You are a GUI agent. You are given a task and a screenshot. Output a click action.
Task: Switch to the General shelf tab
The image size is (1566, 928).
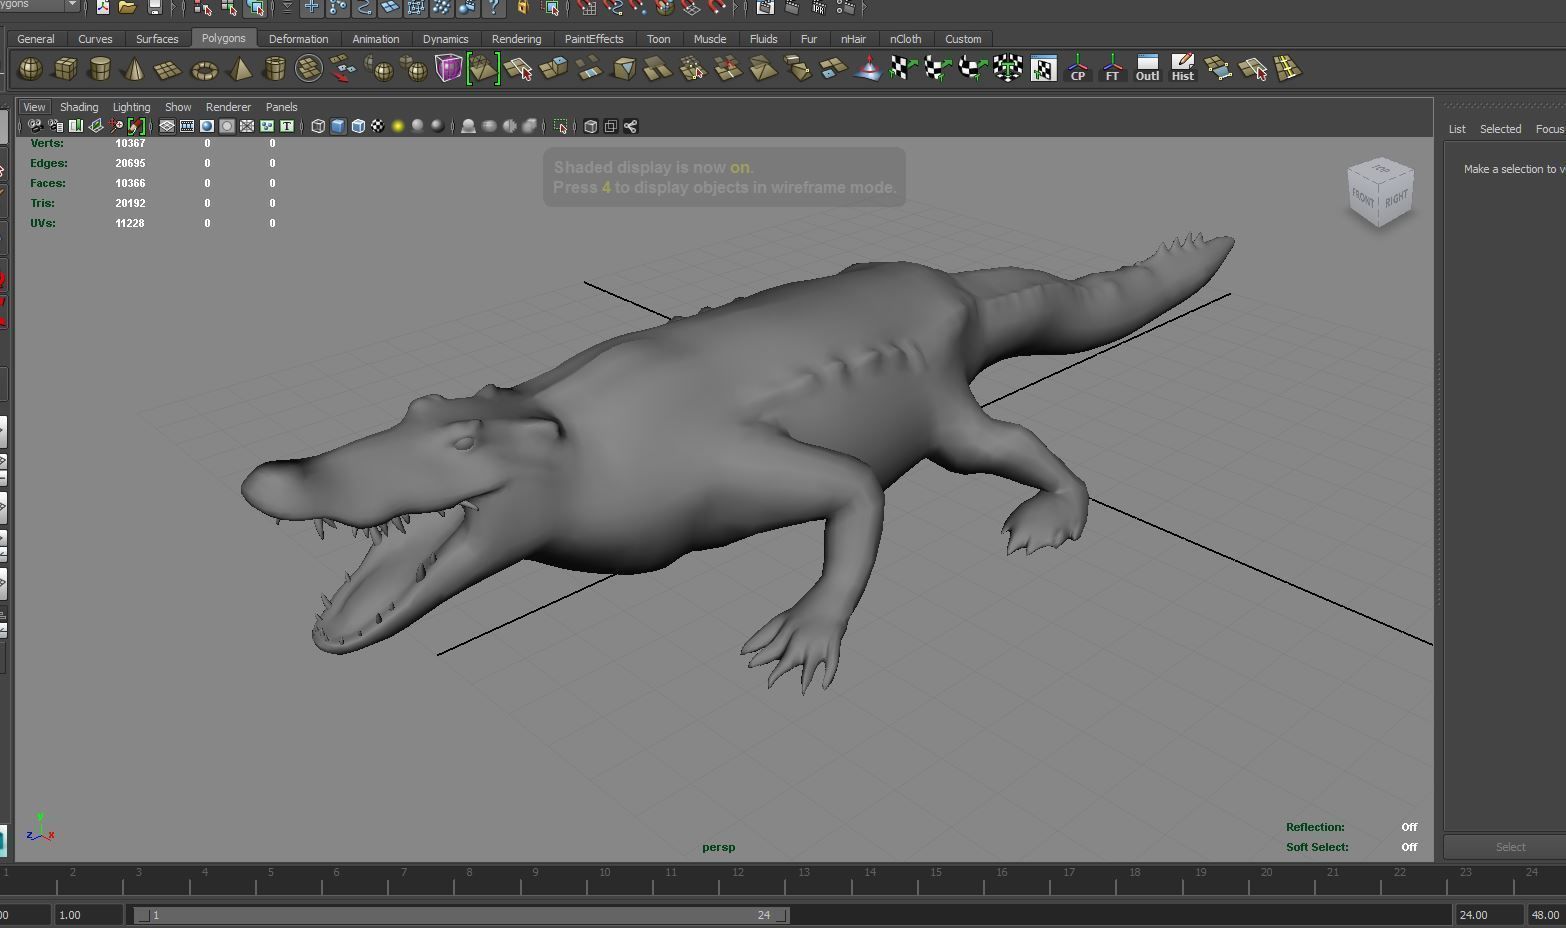pos(36,39)
